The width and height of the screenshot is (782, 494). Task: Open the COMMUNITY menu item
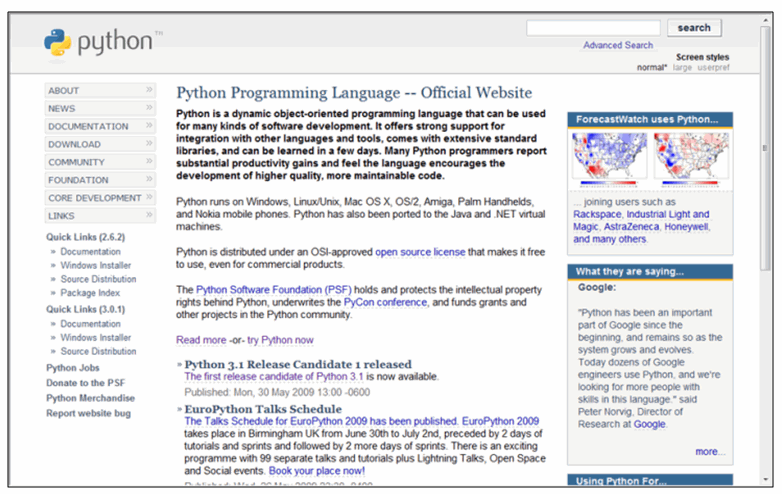(x=100, y=162)
